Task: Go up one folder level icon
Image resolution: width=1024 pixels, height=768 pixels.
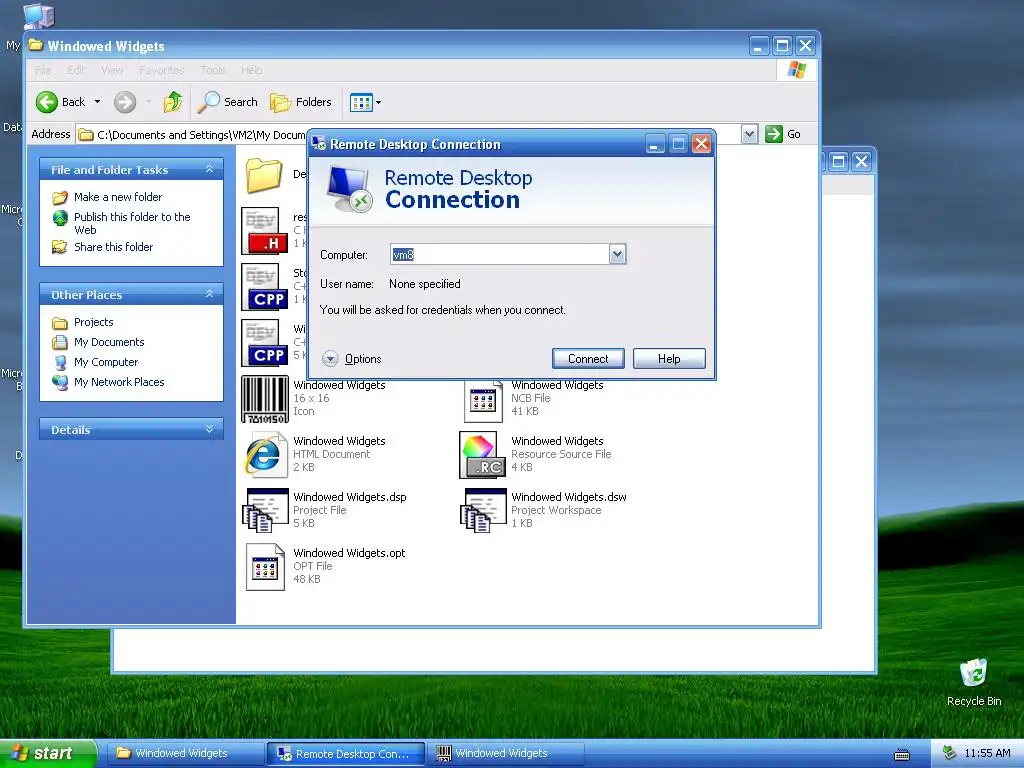Action: [x=173, y=102]
